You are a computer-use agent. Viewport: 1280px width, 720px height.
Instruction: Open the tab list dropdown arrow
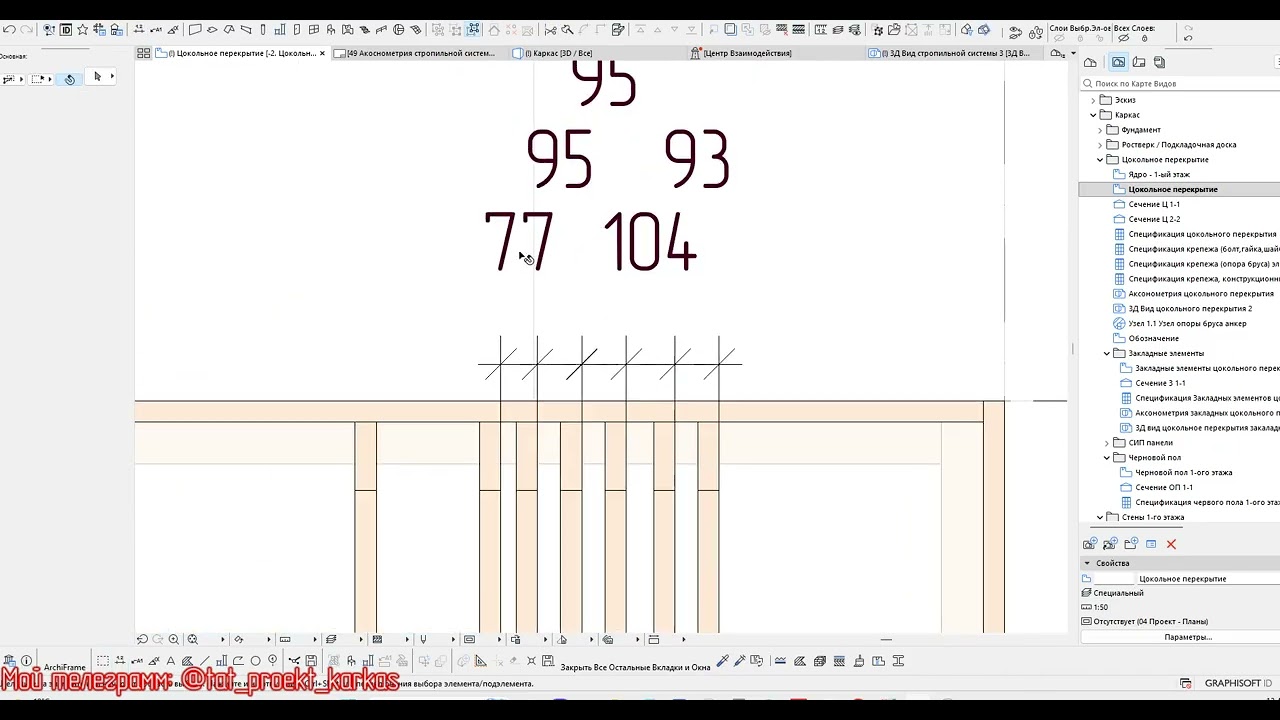tap(1073, 53)
